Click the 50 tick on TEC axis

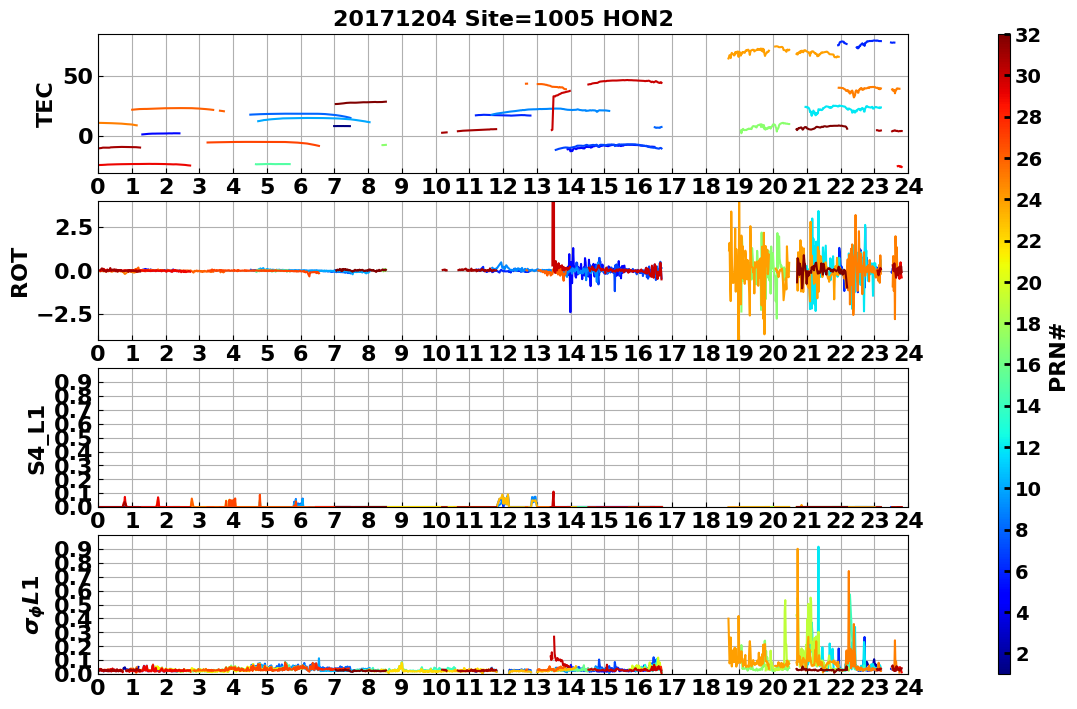point(78,76)
